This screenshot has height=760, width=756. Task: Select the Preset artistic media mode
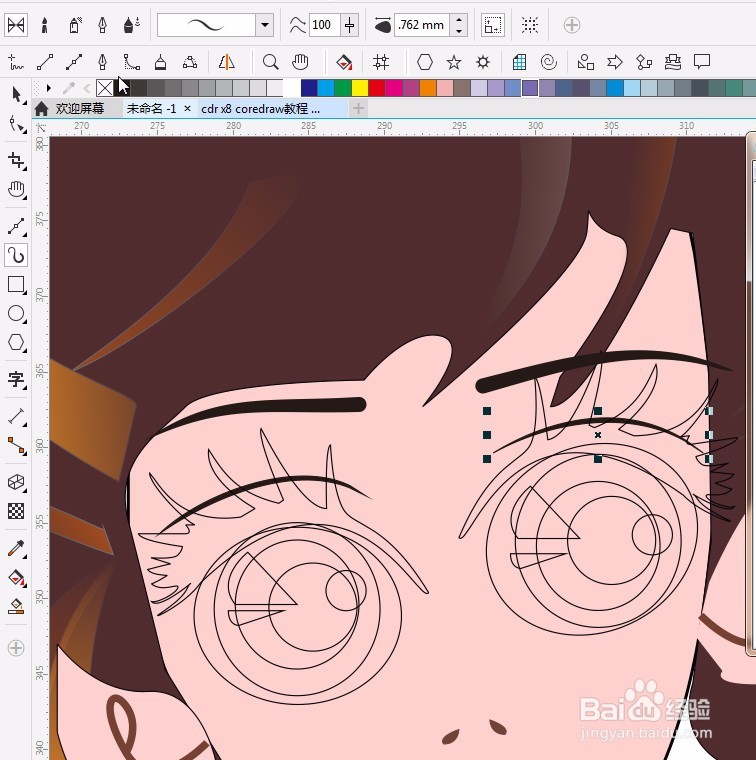coord(16,25)
